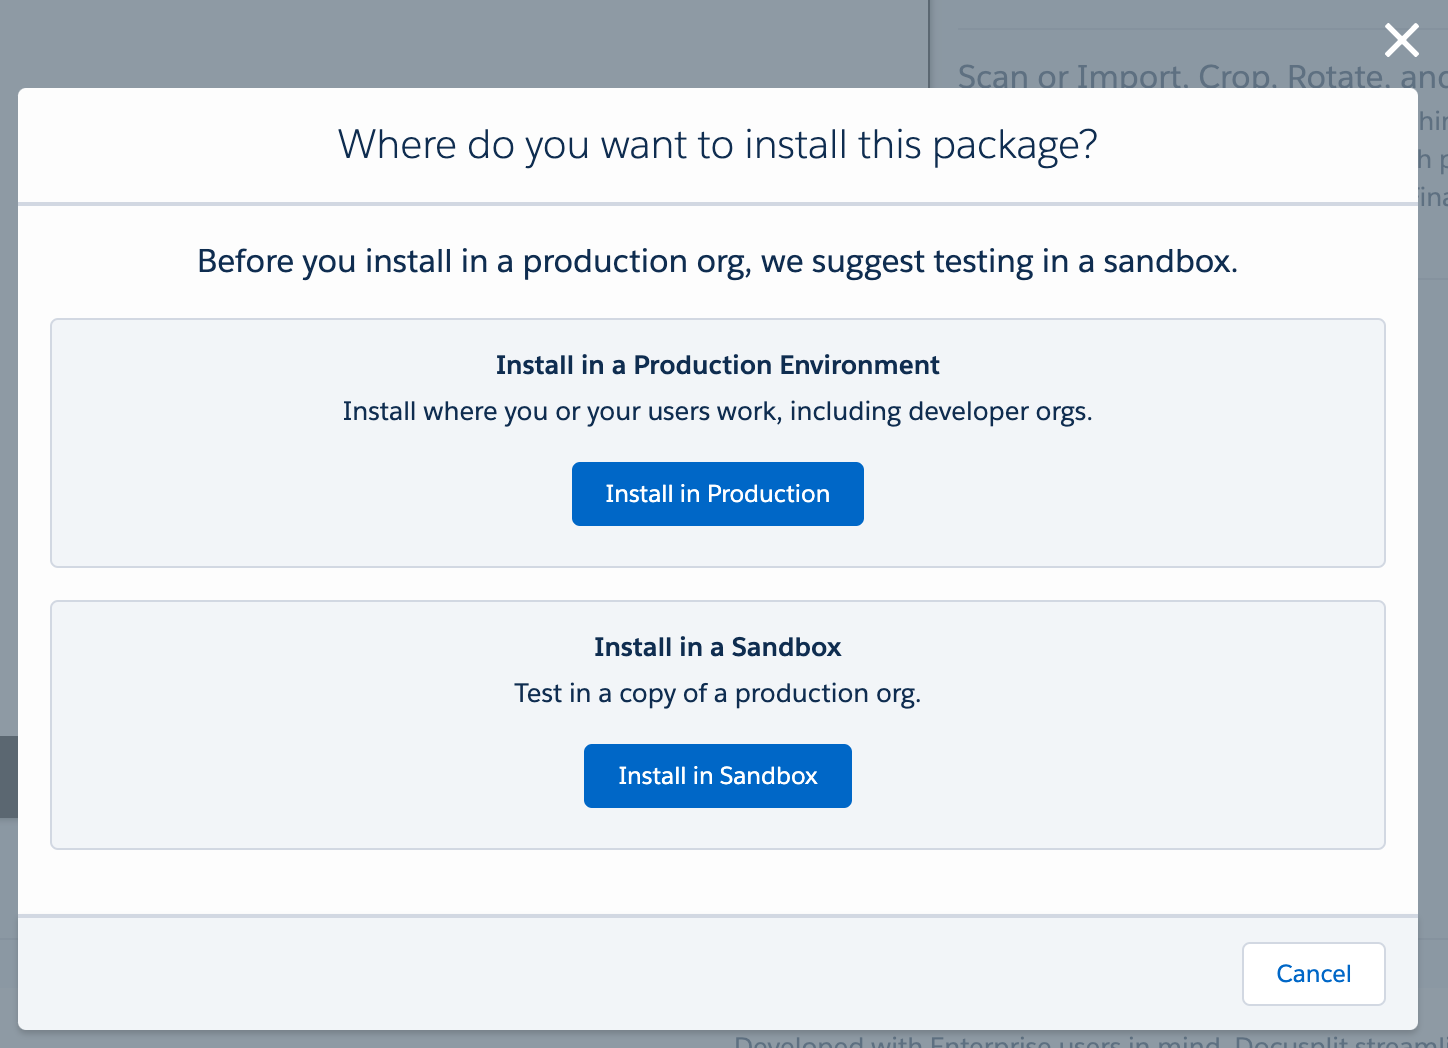Select the 'Install in a Sandbox' heading
The width and height of the screenshot is (1448, 1048).
tap(717, 647)
